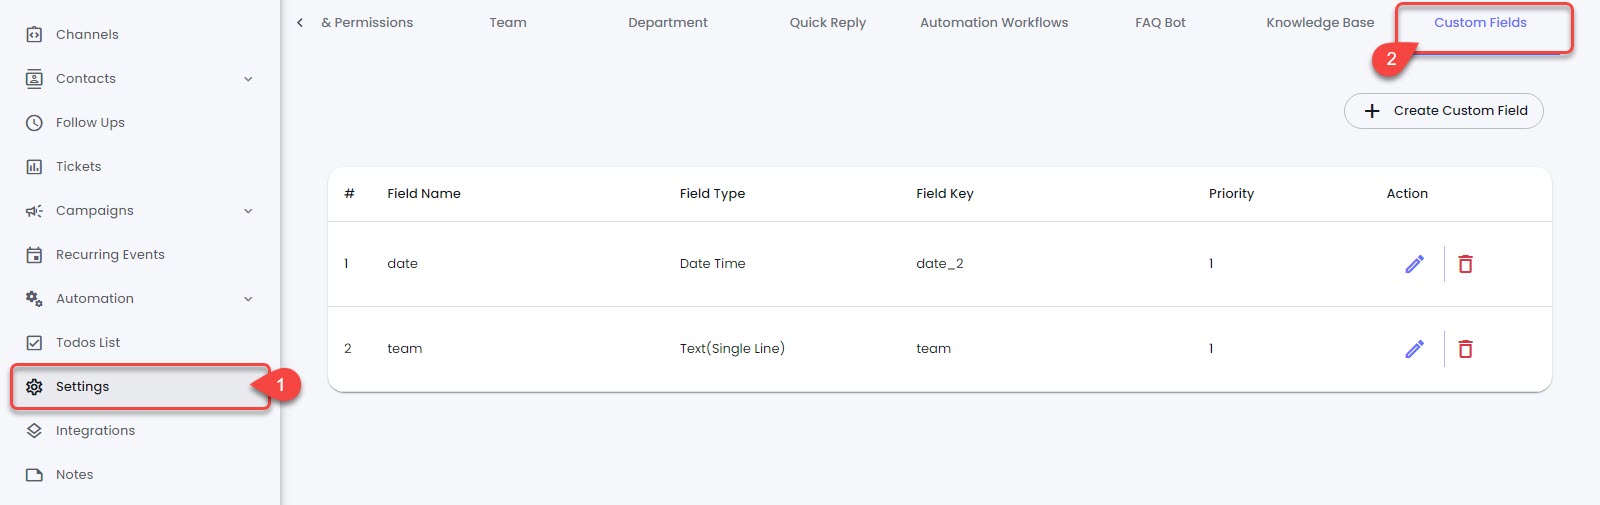This screenshot has height=505, width=1600.
Task: Delete the team custom field
Action: (1465, 349)
